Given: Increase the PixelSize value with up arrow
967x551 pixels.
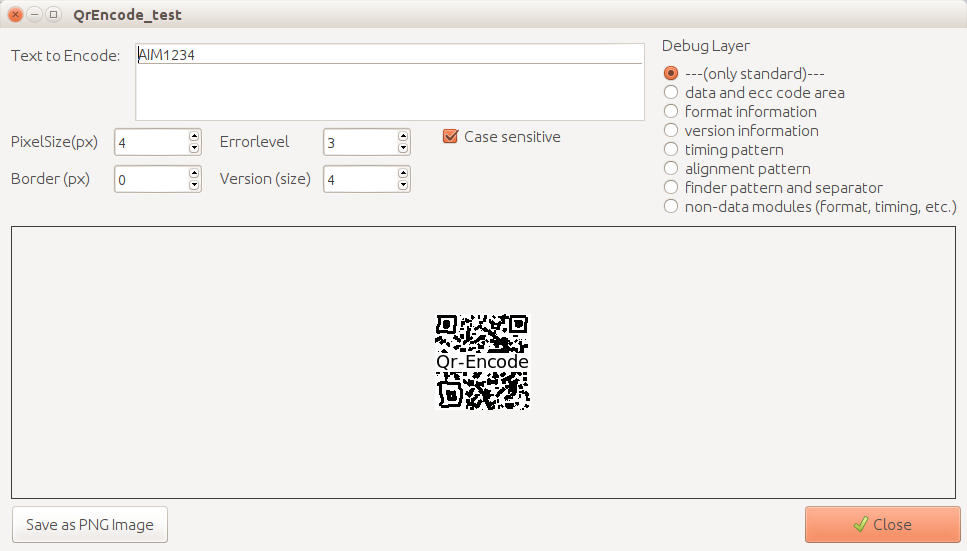Looking at the screenshot, I should (194, 136).
